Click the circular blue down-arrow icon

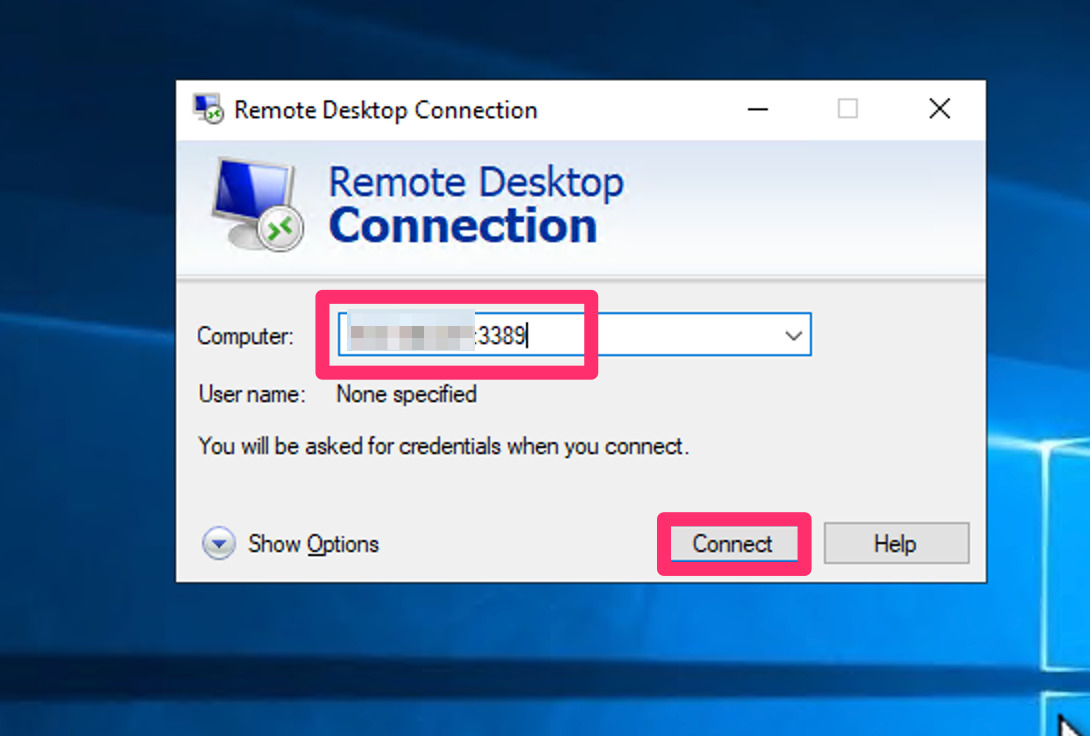[x=218, y=543]
